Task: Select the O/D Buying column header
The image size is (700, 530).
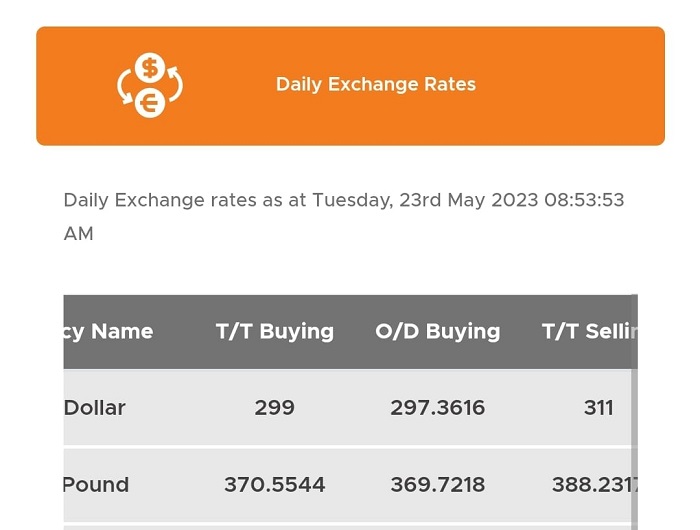Action: click(x=438, y=332)
